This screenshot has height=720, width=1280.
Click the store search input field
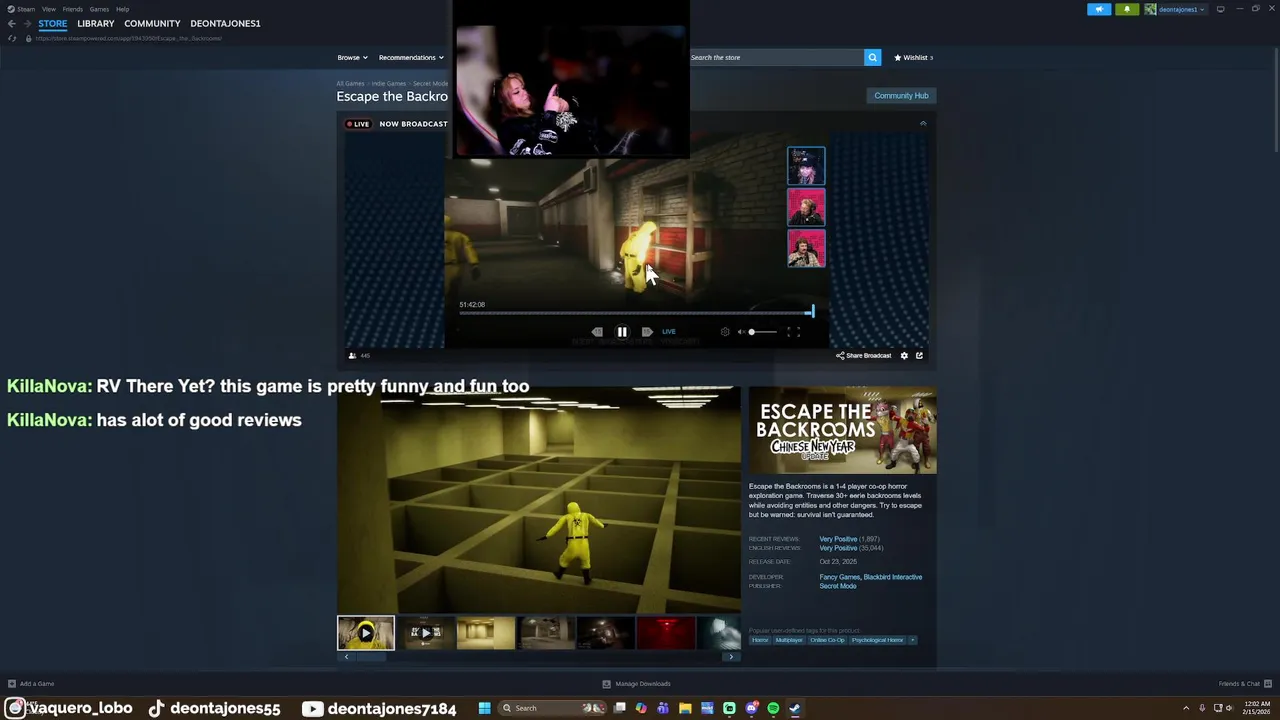pyautogui.click(x=775, y=57)
